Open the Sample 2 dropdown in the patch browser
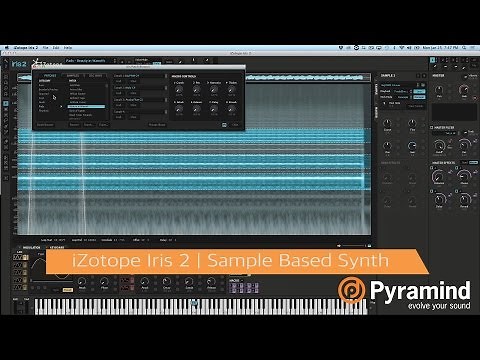This screenshot has height=360, width=480. [x=140, y=88]
